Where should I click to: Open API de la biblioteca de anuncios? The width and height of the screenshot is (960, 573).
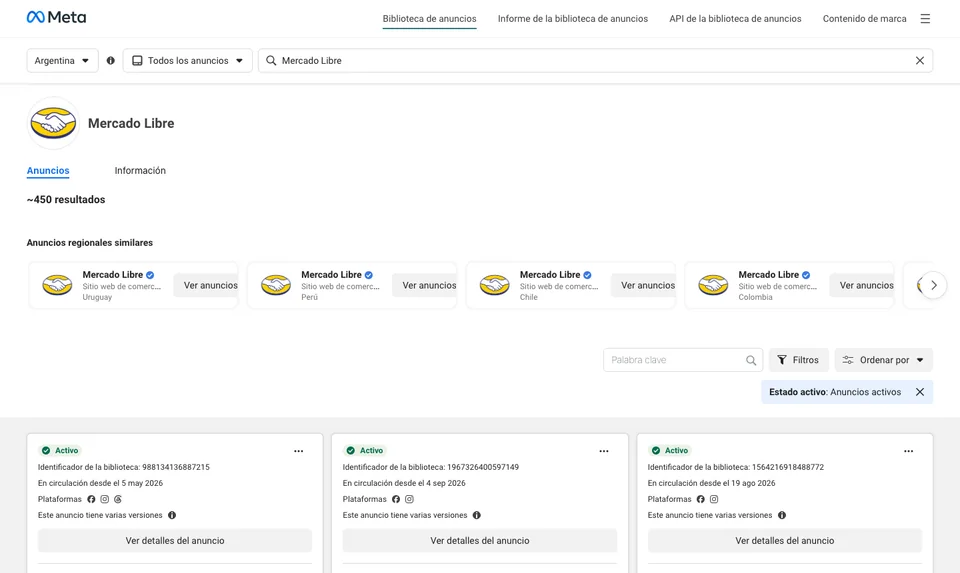[x=735, y=19]
